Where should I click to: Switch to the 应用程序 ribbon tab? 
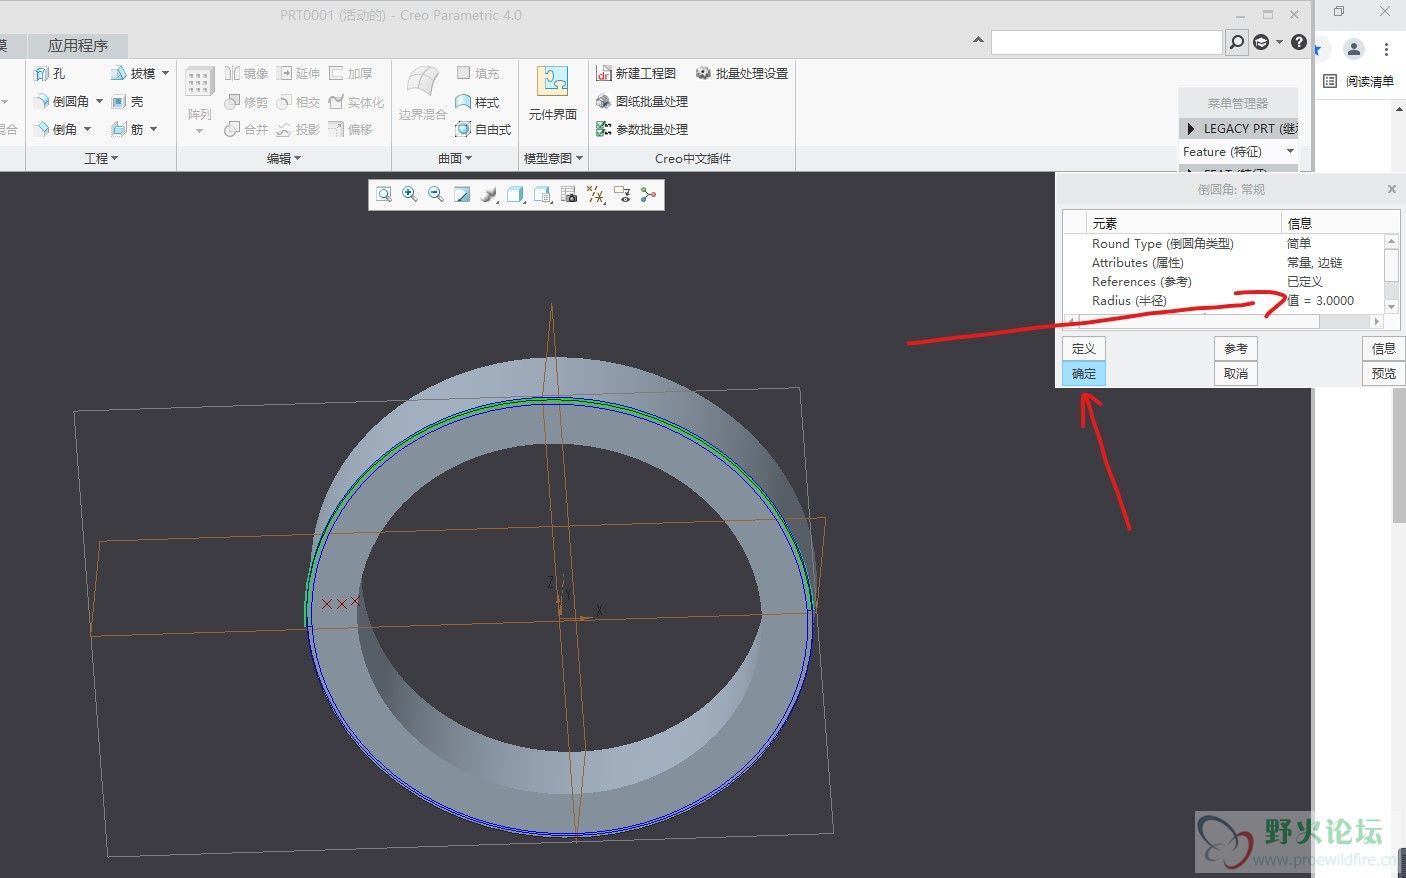77,45
